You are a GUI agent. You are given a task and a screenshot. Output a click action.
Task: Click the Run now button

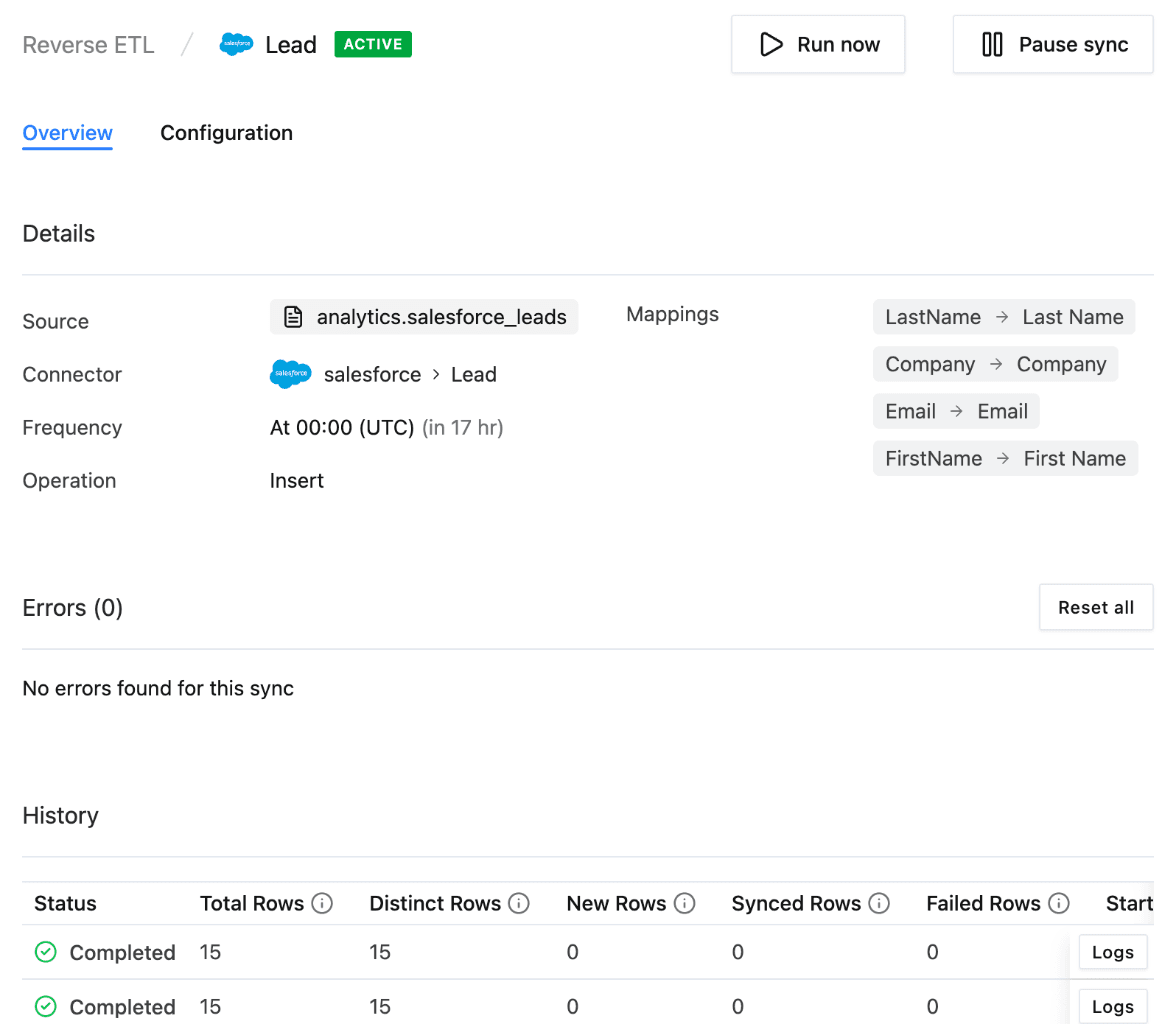pos(818,44)
